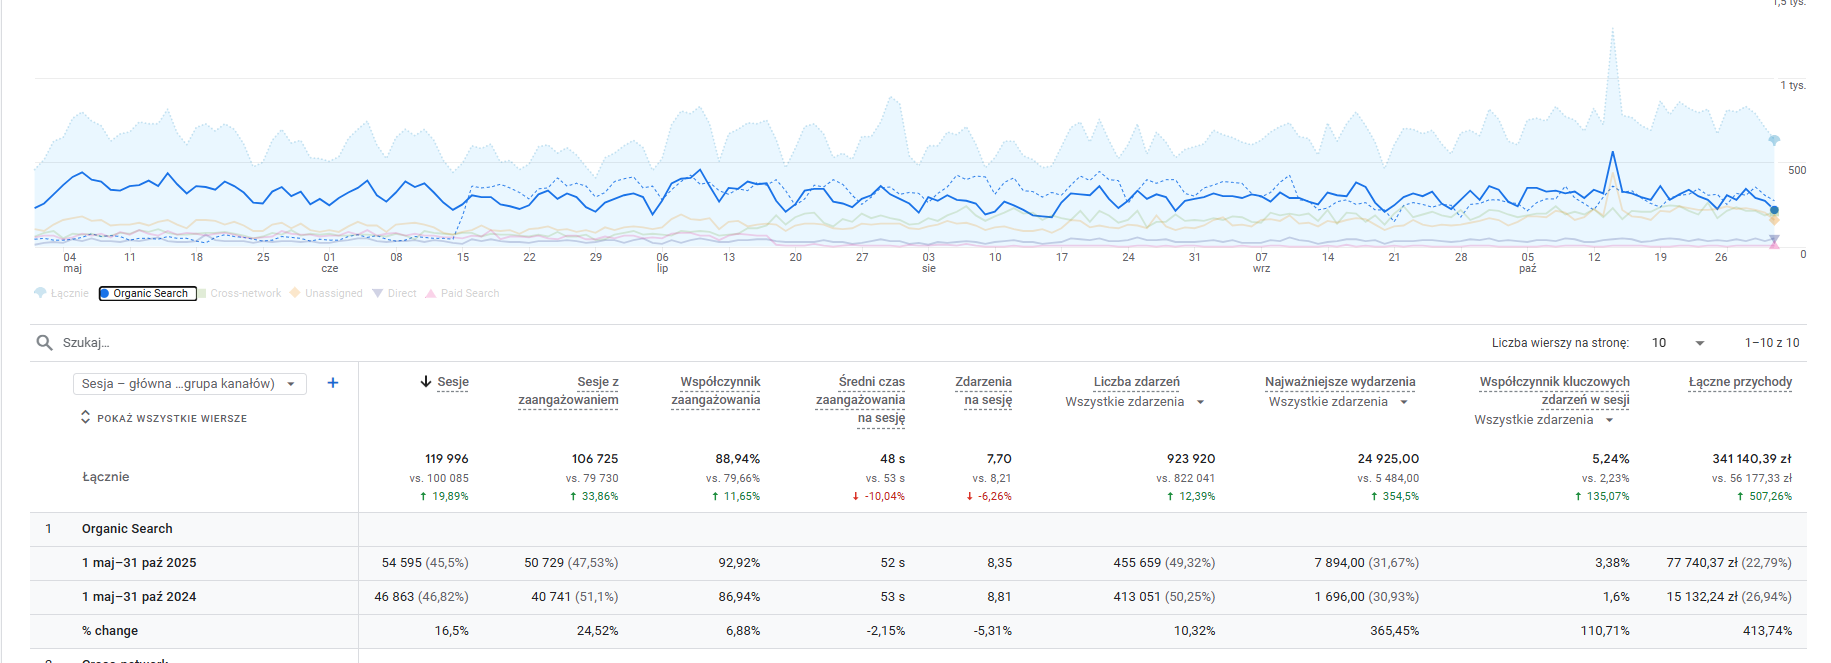Click the sort arrow beside Sesje
This screenshot has height=663, width=1831.
(426, 382)
